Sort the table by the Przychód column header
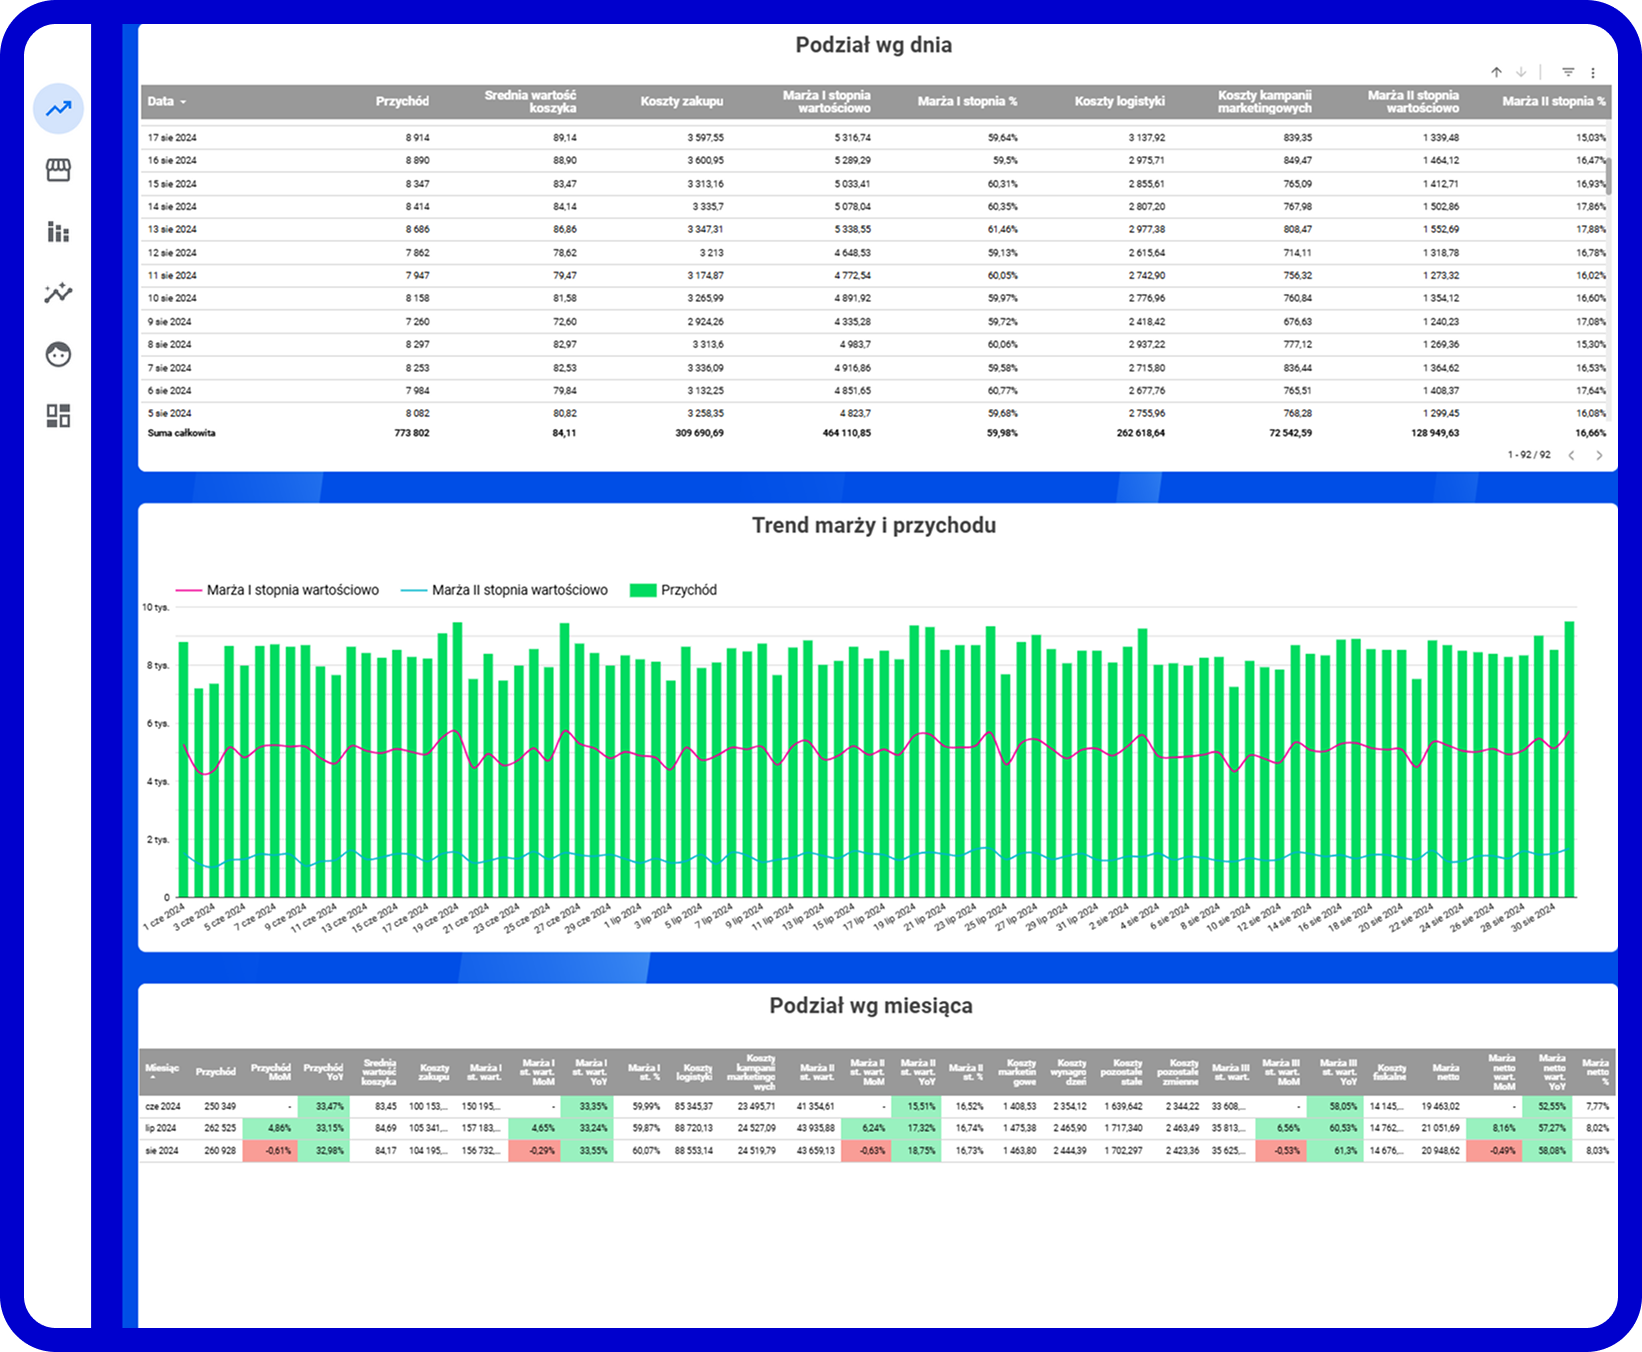 [403, 101]
